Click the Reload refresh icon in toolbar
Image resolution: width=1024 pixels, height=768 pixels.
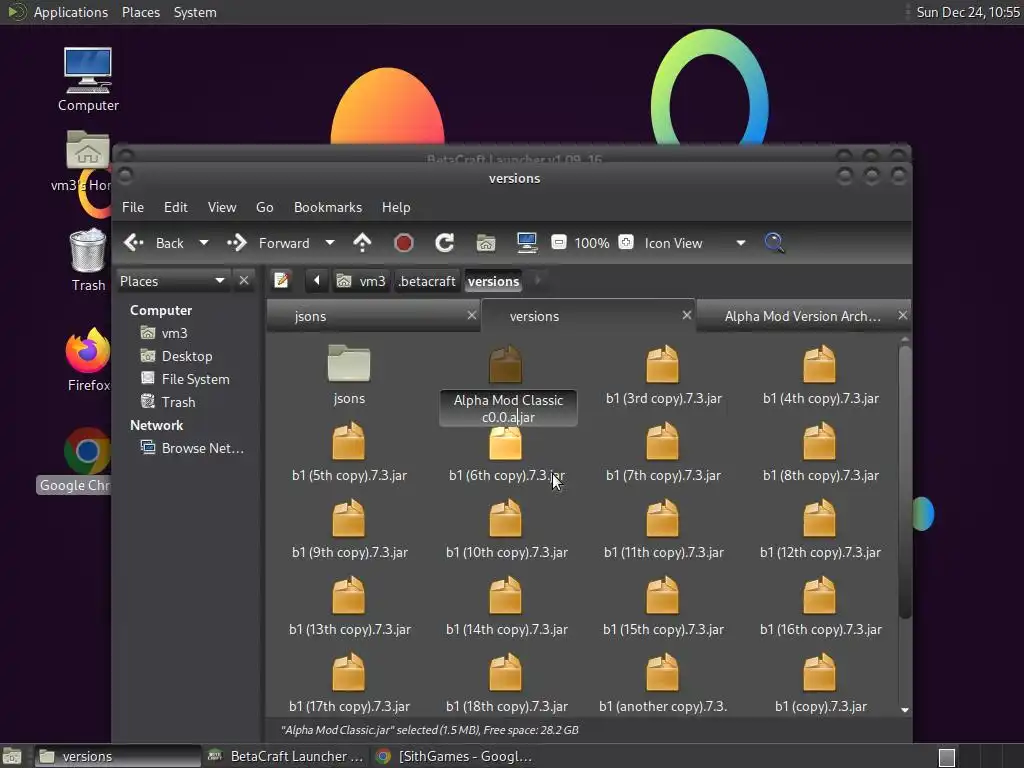(445, 243)
